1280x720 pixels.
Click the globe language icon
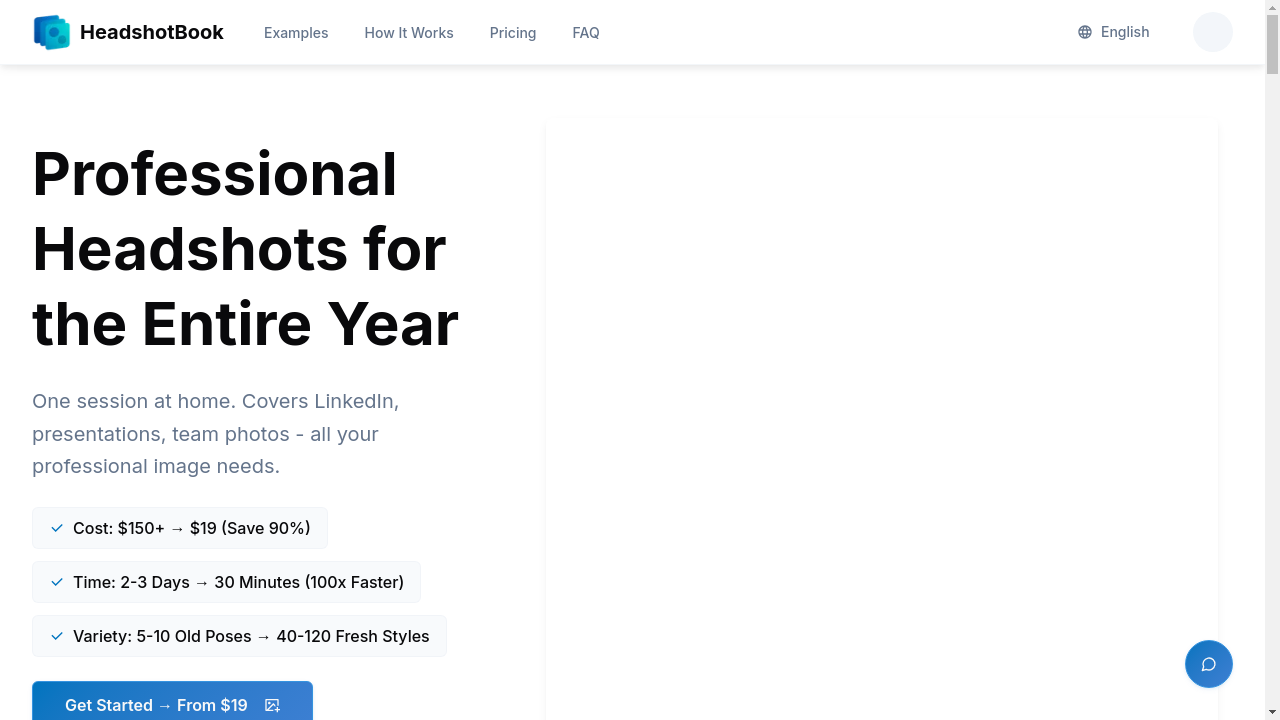1085,32
